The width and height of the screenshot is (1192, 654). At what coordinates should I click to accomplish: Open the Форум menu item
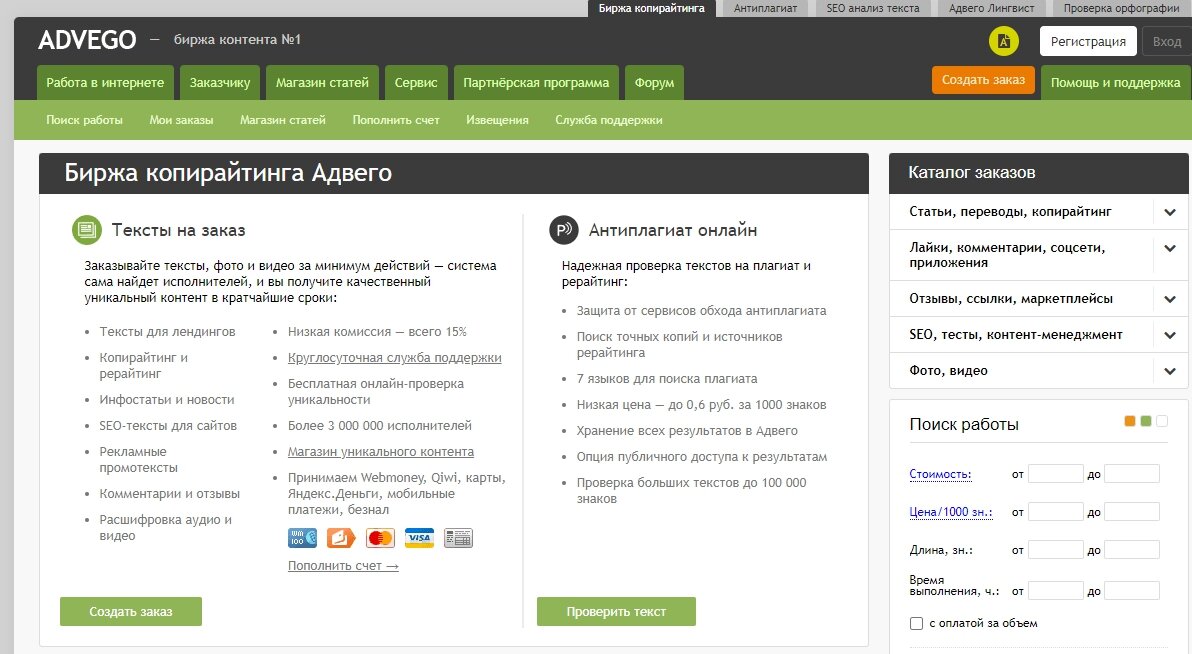(655, 83)
